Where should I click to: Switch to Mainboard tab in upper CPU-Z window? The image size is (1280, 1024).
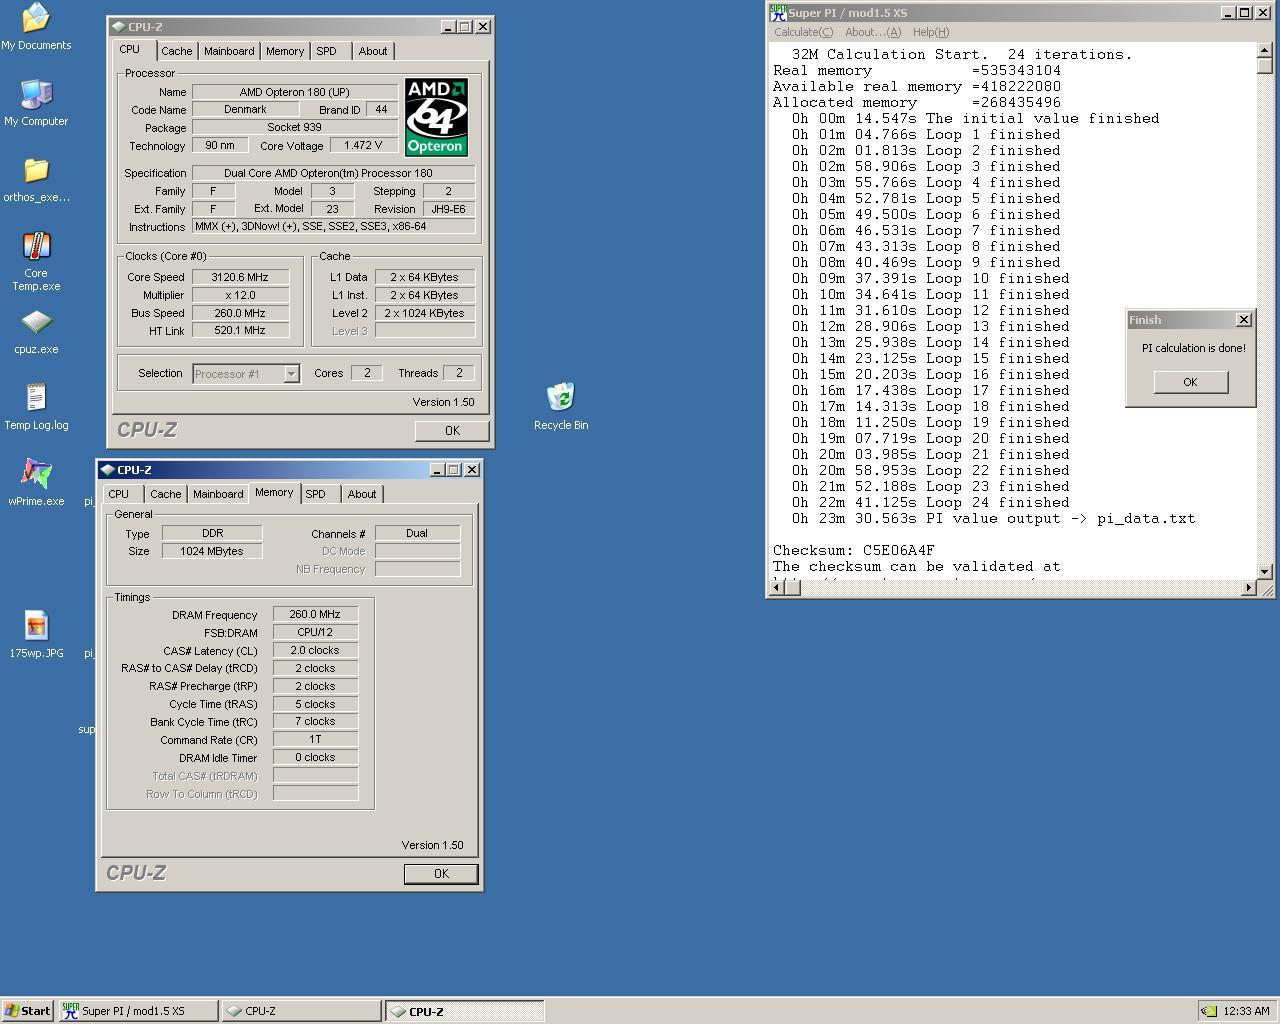pyautogui.click(x=229, y=51)
